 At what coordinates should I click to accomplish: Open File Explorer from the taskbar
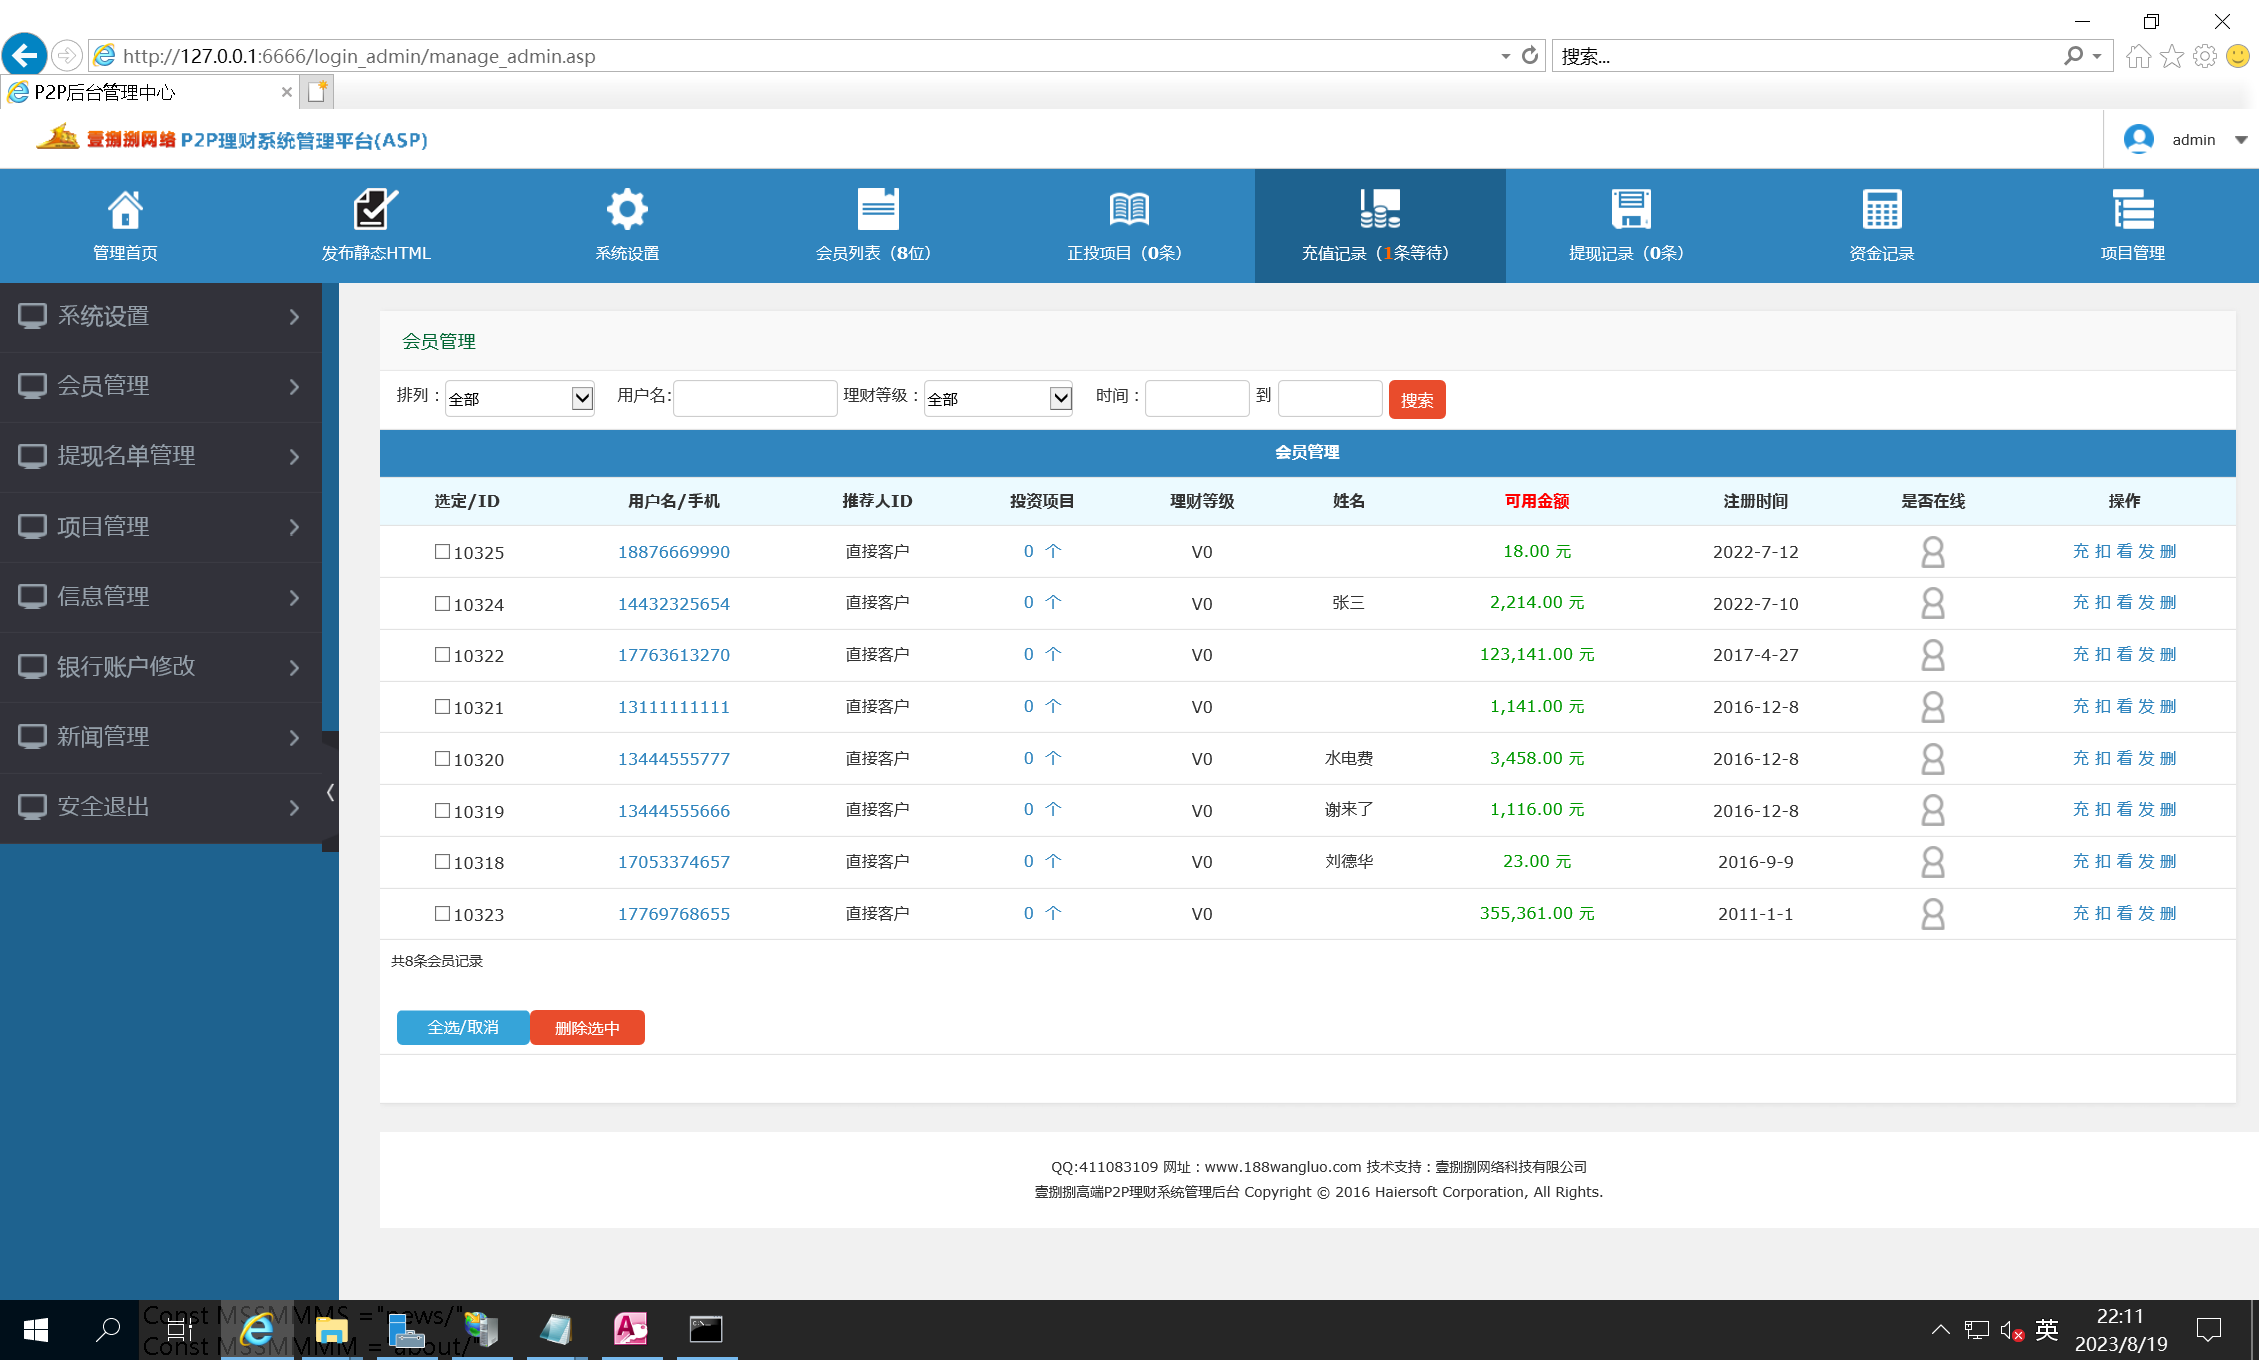click(331, 1330)
